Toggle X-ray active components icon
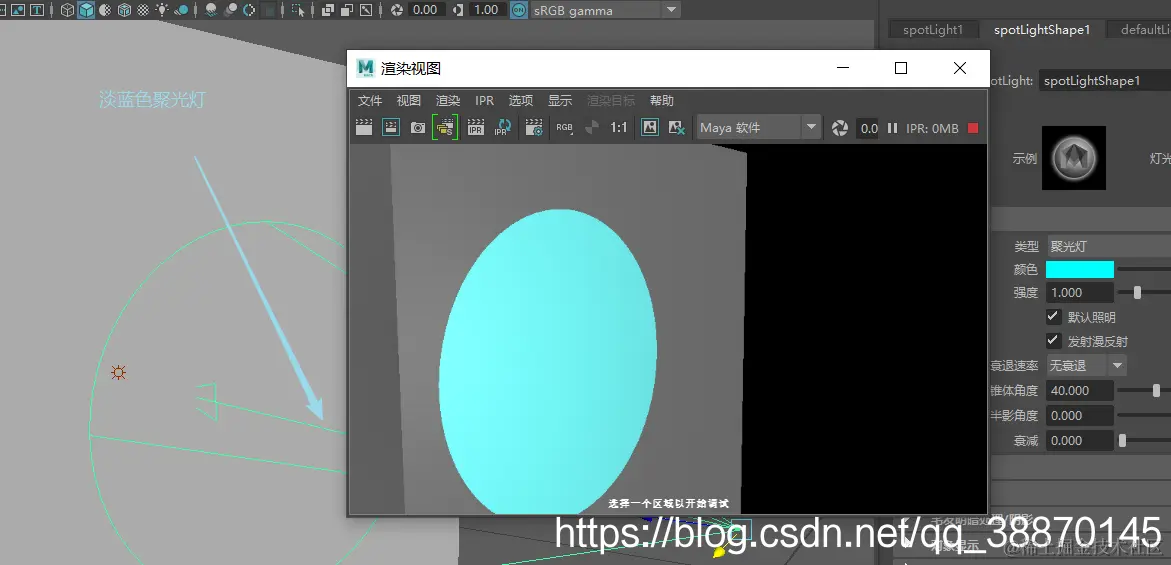Image resolution: width=1171 pixels, height=565 pixels. coord(347,10)
